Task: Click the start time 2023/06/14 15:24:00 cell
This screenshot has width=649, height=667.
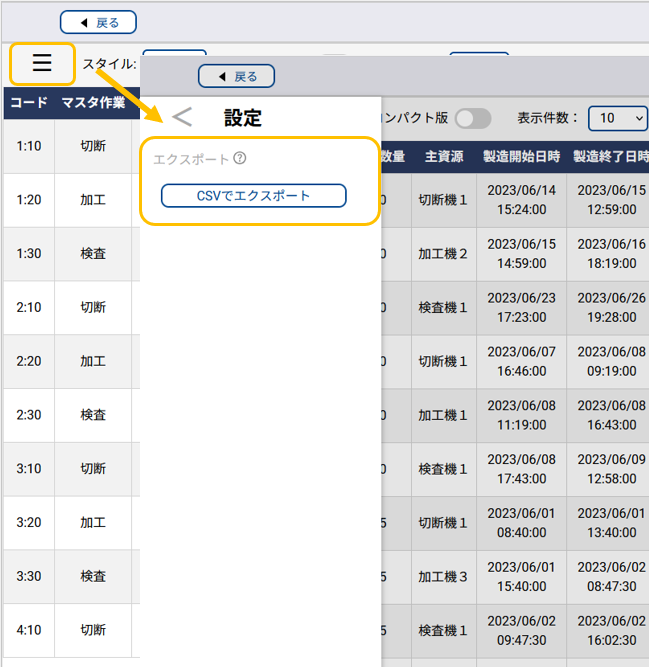Action: pyautogui.click(x=521, y=200)
